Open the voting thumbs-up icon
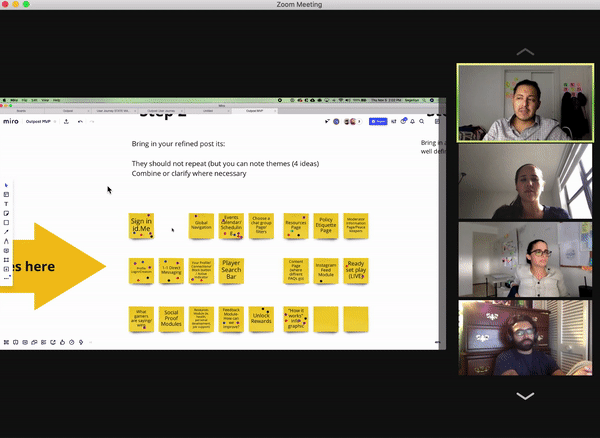The width and height of the screenshot is (600, 438). coord(62,342)
